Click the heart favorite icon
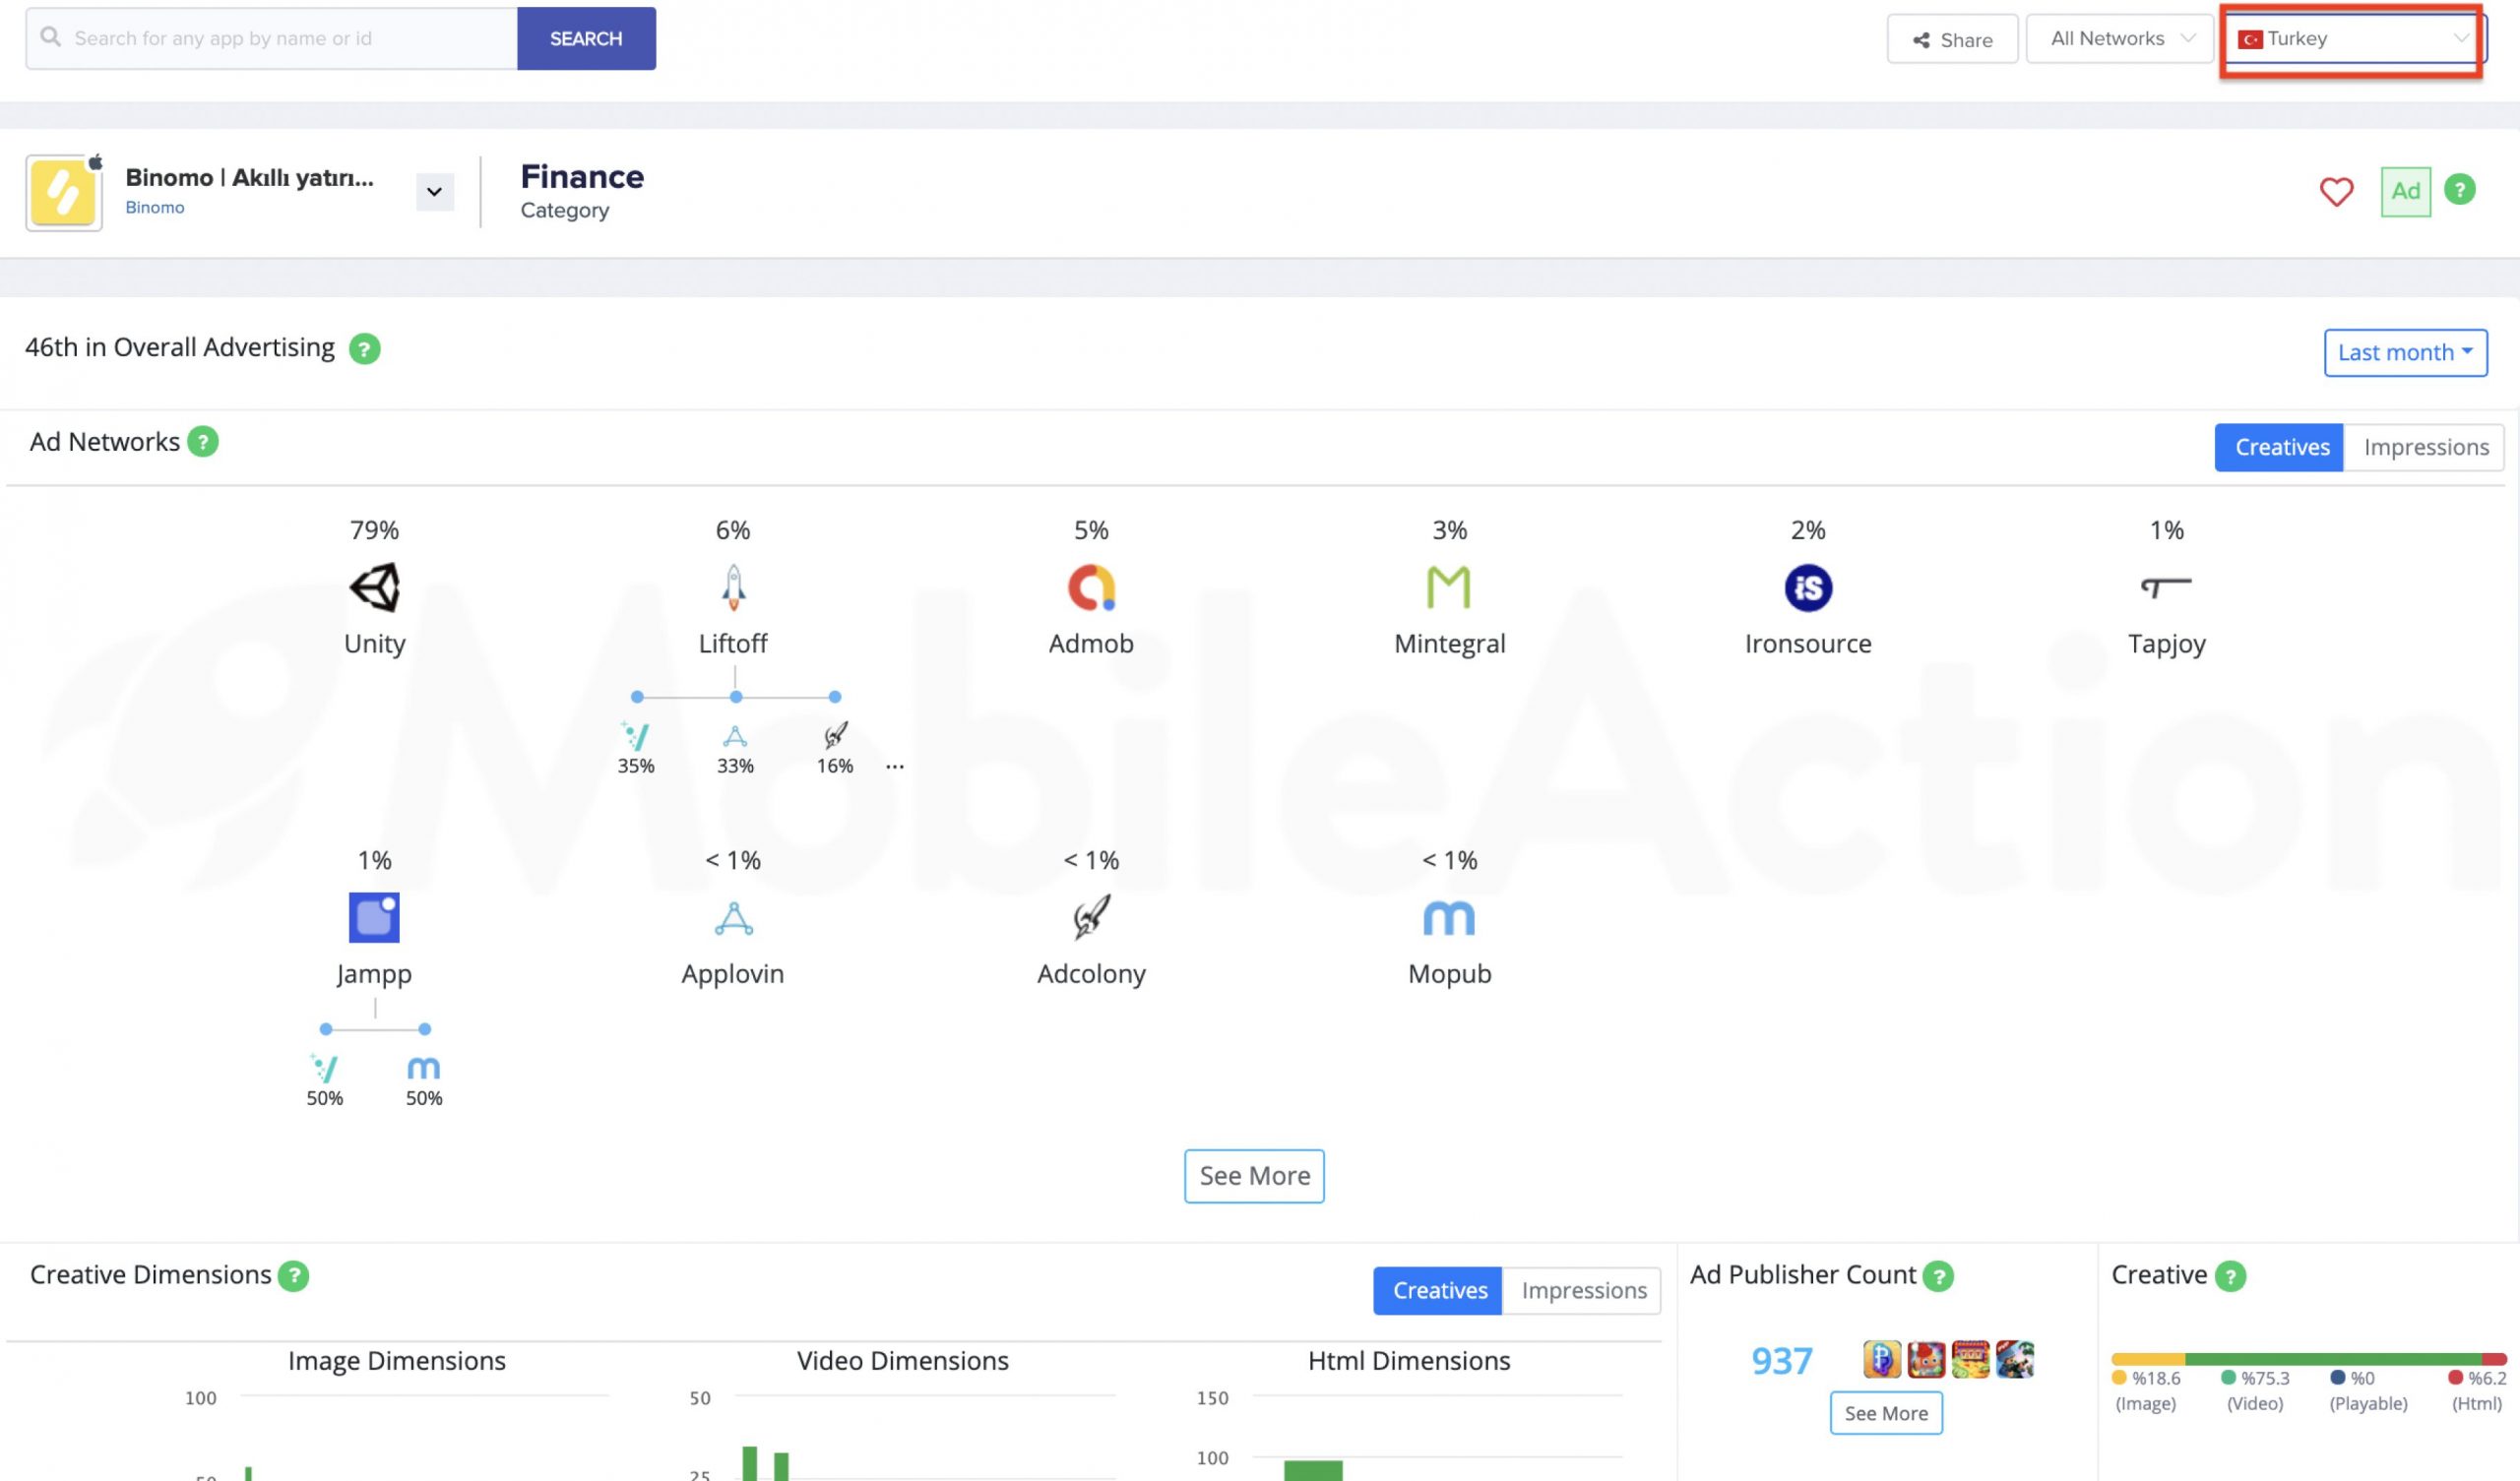This screenshot has height=1481, width=2520. click(2336, 191)
